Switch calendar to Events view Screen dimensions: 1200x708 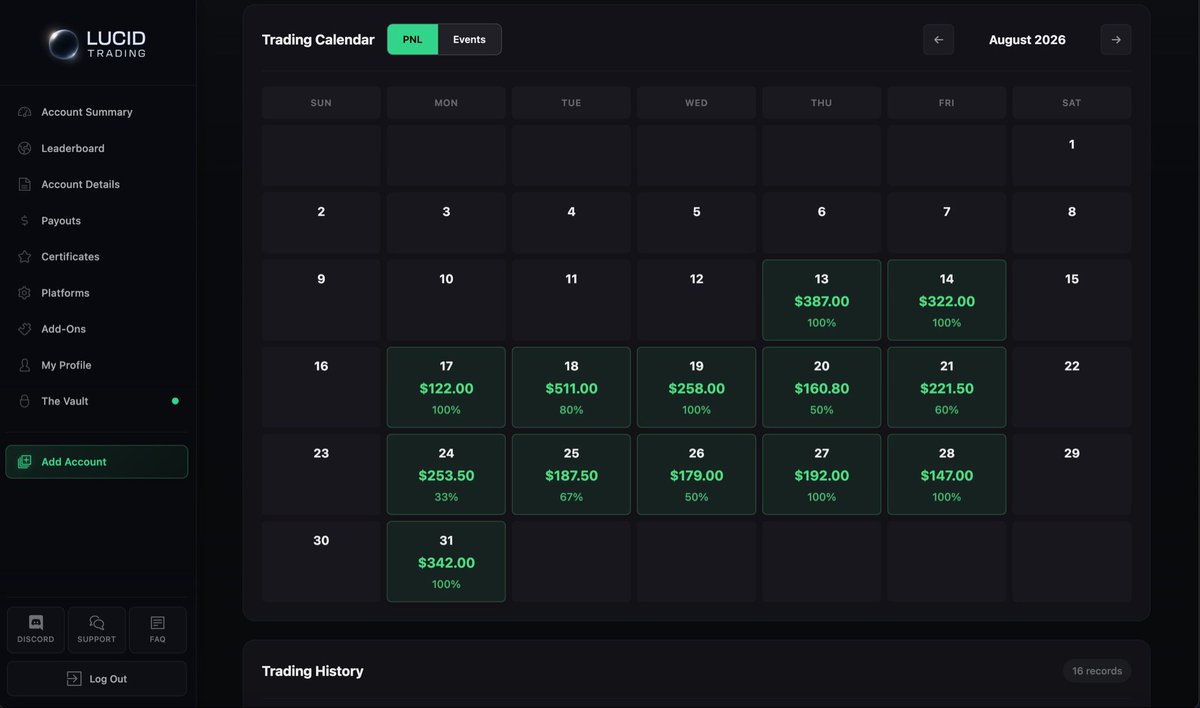click(x=469, y=40)
